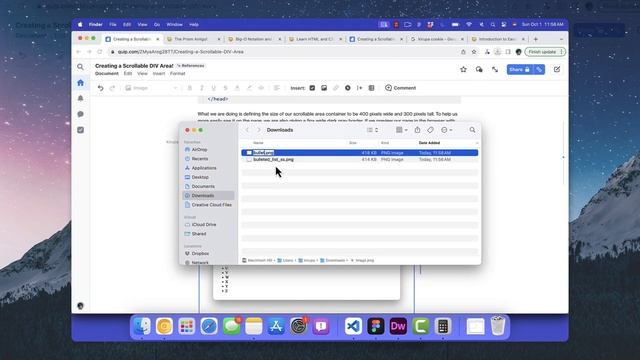Select Dropbox in Finder sidebar
The width and height of the screenshot is (640, 360).
tap(200, 253)
